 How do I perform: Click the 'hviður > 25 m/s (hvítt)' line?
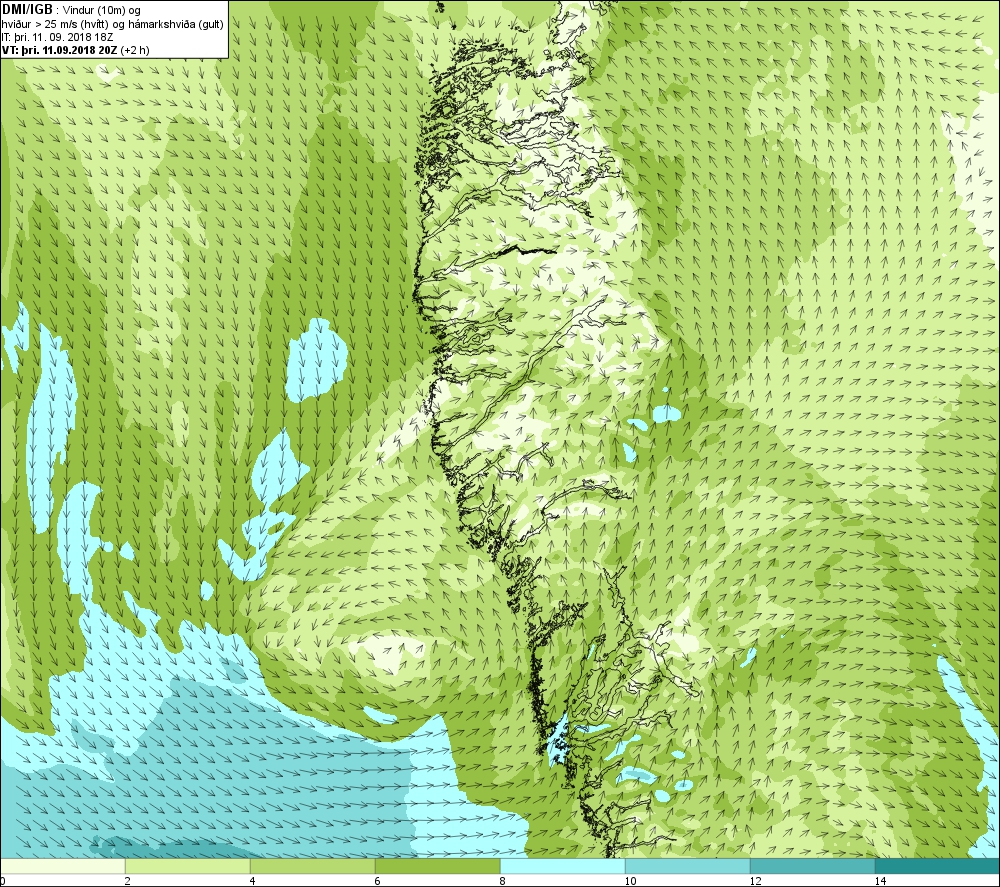pos(113,24)
